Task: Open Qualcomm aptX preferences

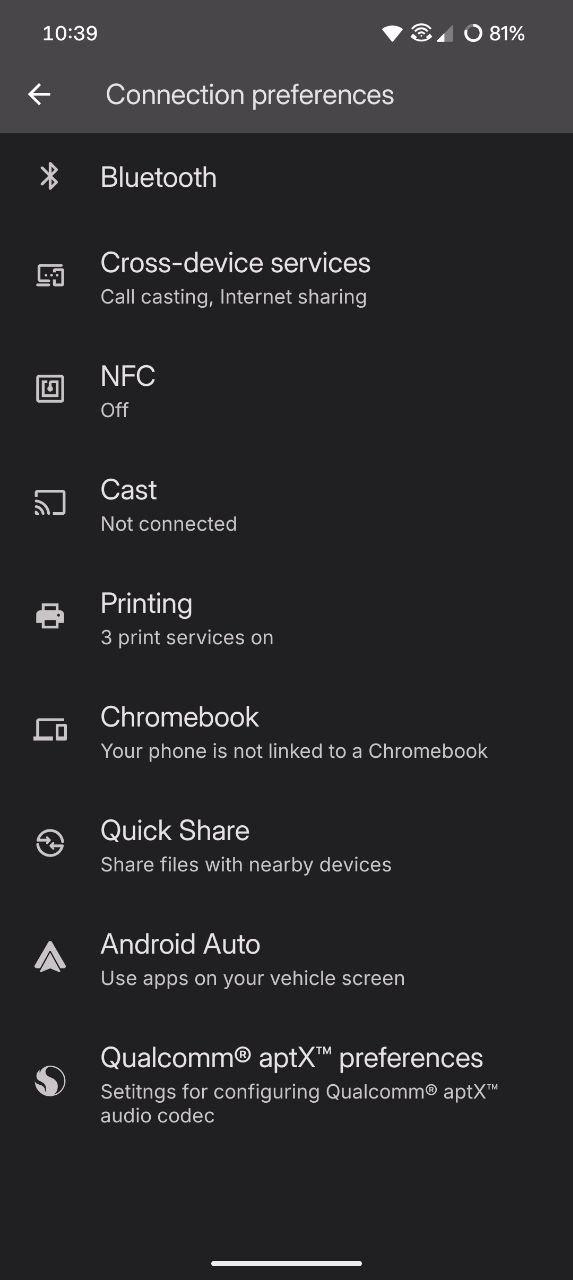Action: (x=286, y=1084)
